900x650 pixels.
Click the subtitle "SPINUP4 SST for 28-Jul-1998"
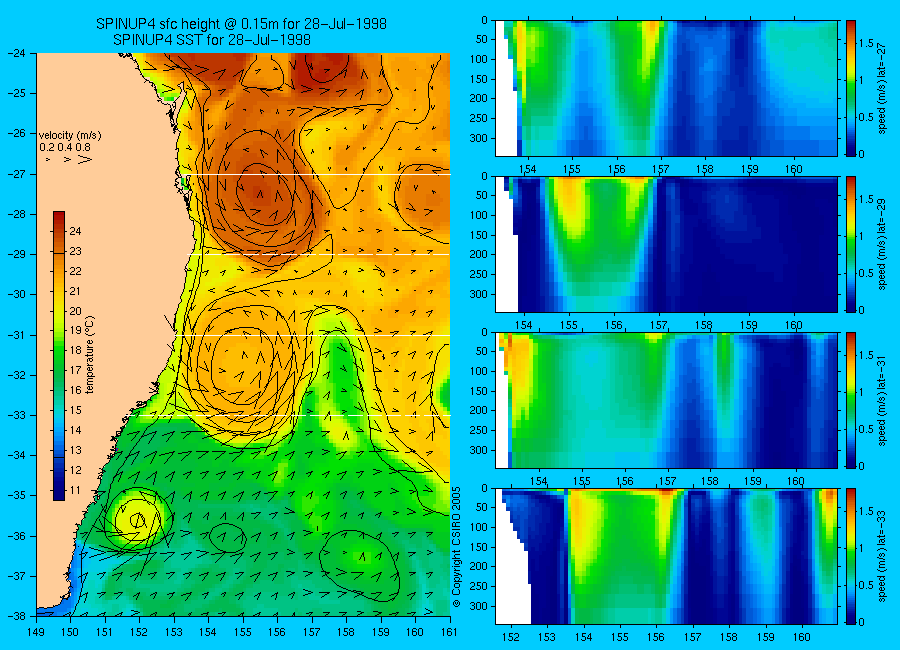(x=212, y=40)
